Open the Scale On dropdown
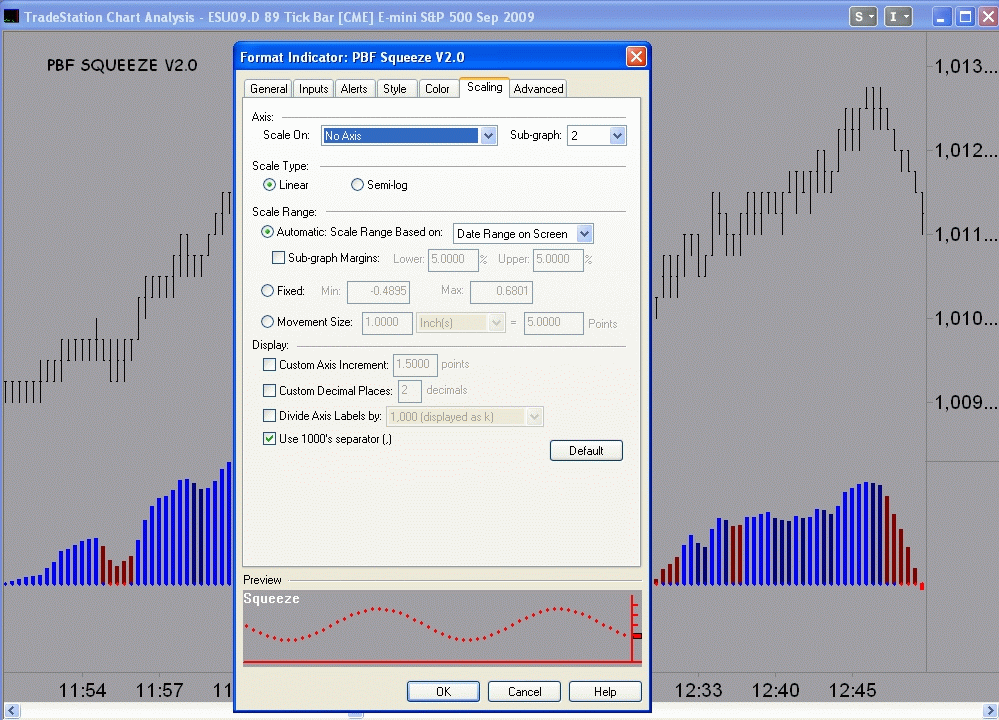The image size is (999, 720). [489, 136]
